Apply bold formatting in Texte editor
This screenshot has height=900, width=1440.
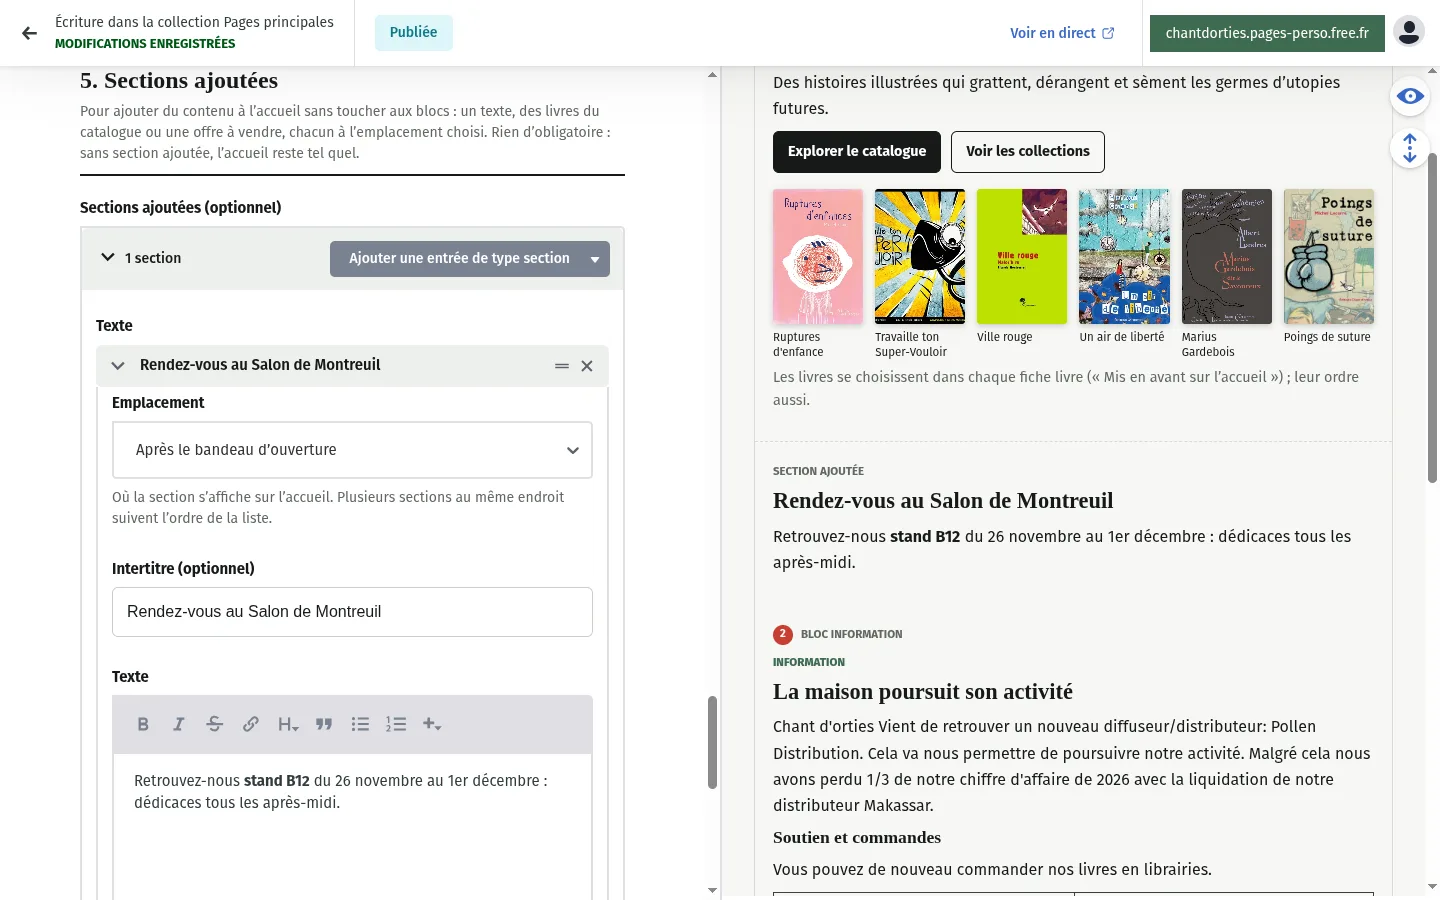point(143,724)
